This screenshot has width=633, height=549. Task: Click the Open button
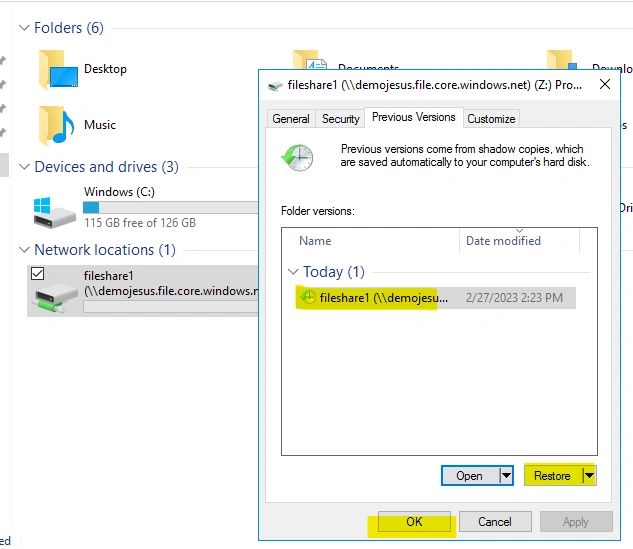(x=470, y=476)
